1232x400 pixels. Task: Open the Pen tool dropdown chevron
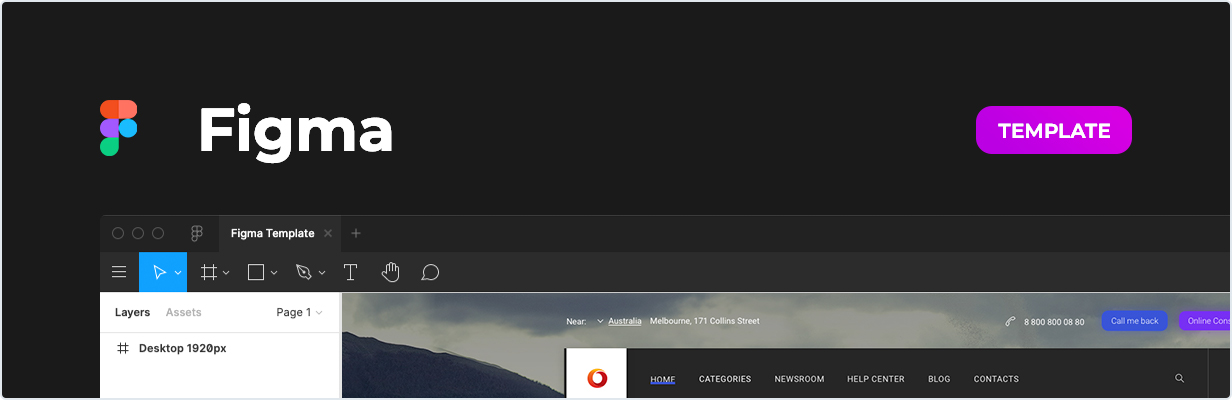[322, 272]
